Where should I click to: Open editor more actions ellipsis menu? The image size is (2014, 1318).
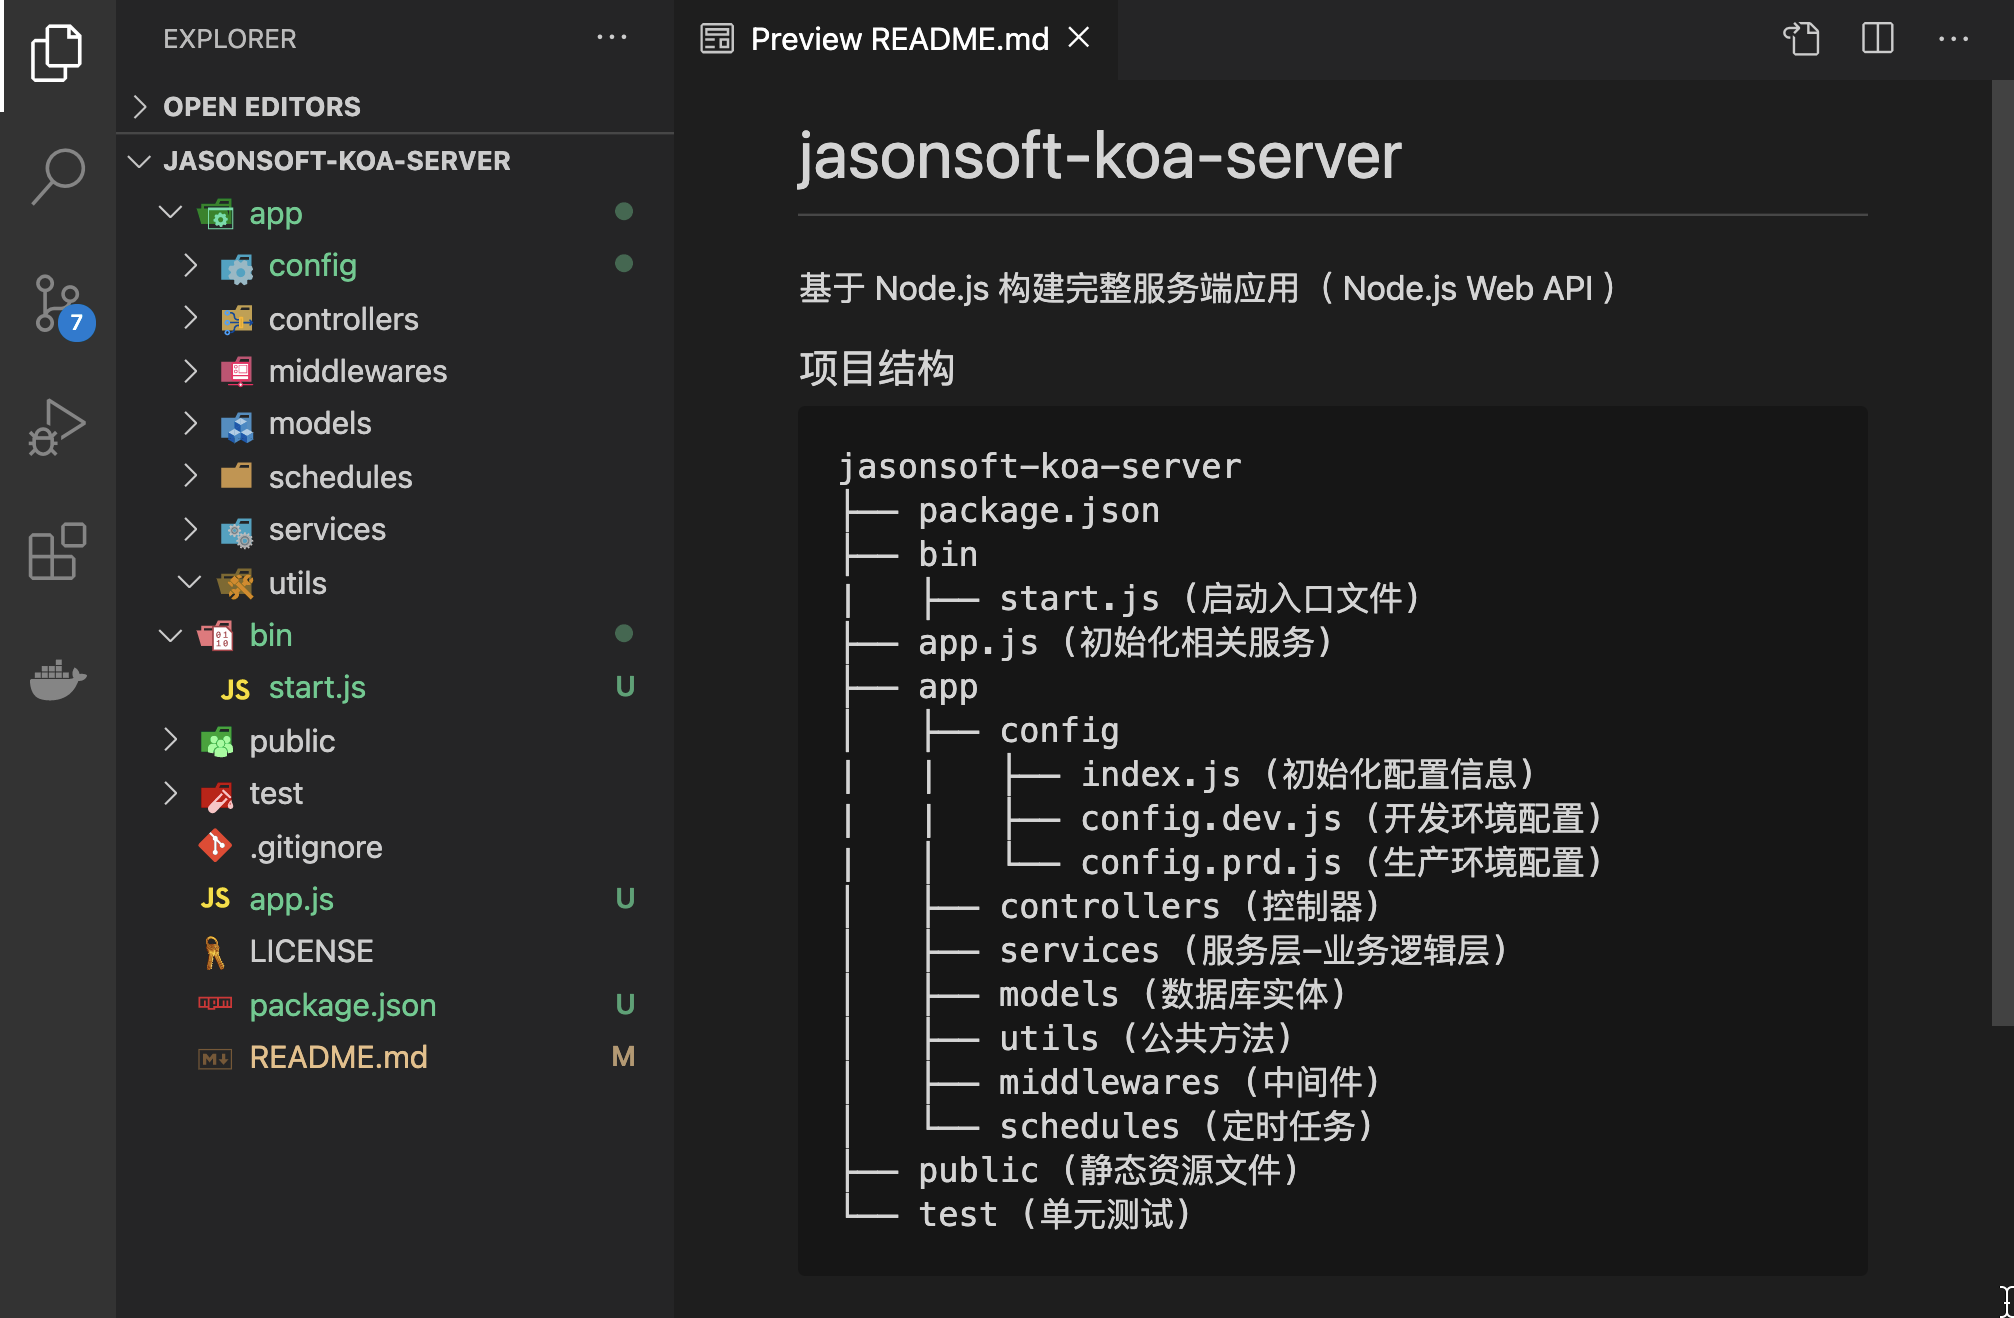(1952, 39)
